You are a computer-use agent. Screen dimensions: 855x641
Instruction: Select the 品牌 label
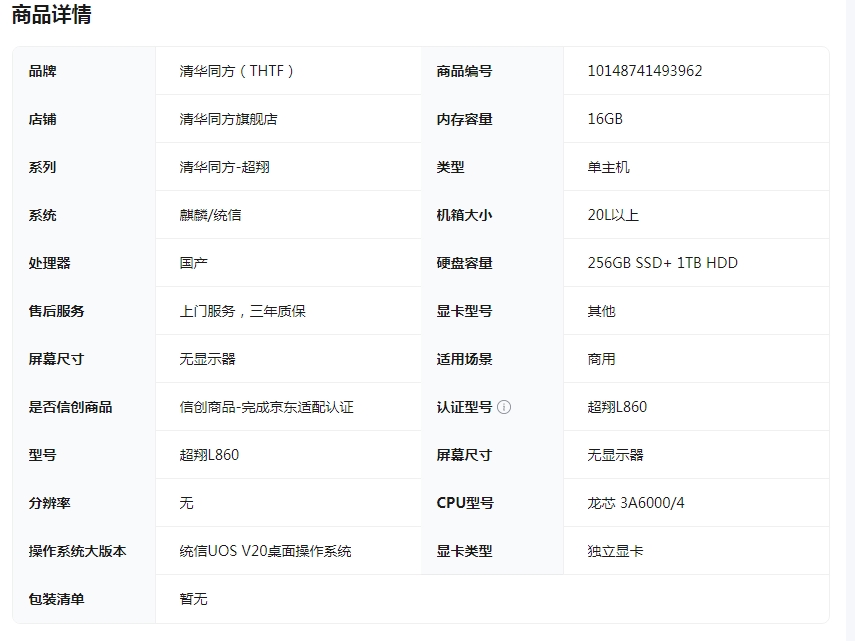point(43,71)
